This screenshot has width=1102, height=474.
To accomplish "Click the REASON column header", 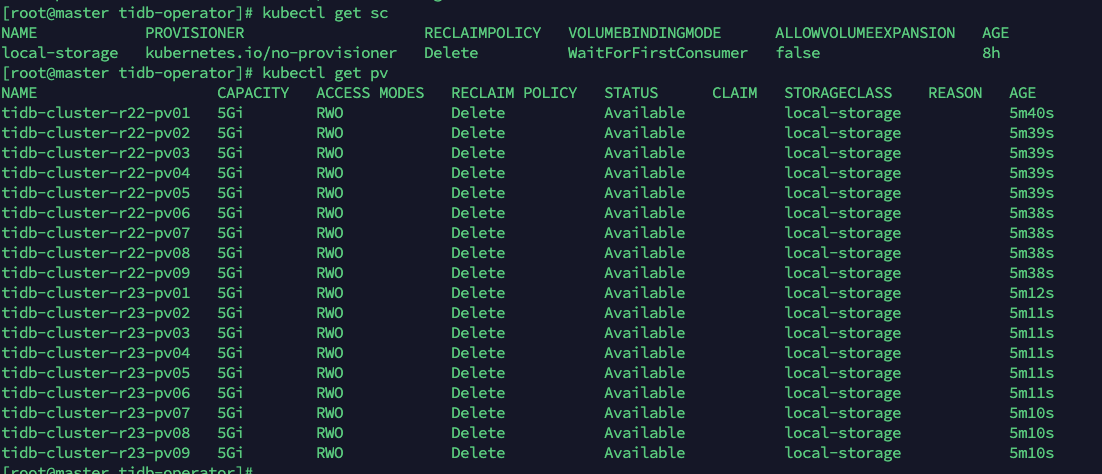I will coord(955,93).
